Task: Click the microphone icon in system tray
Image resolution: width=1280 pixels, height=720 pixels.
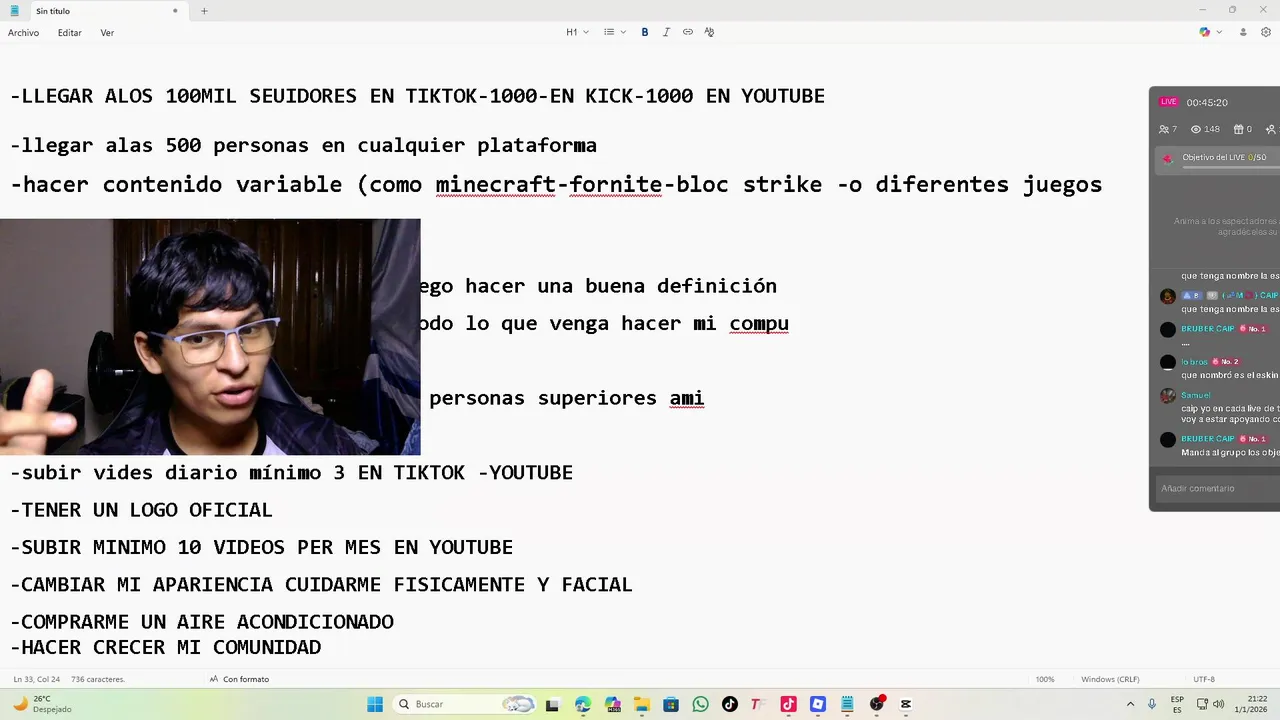Action: click(1152, 704)
